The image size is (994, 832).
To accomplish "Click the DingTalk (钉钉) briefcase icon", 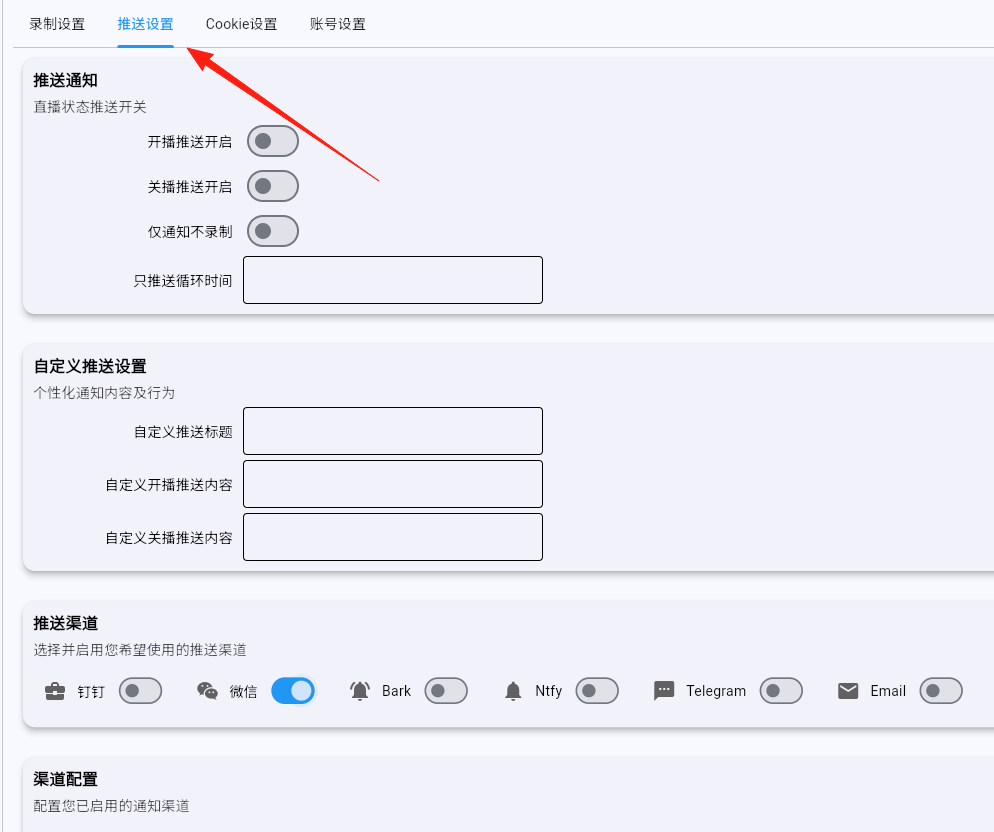I will point(55,691).
